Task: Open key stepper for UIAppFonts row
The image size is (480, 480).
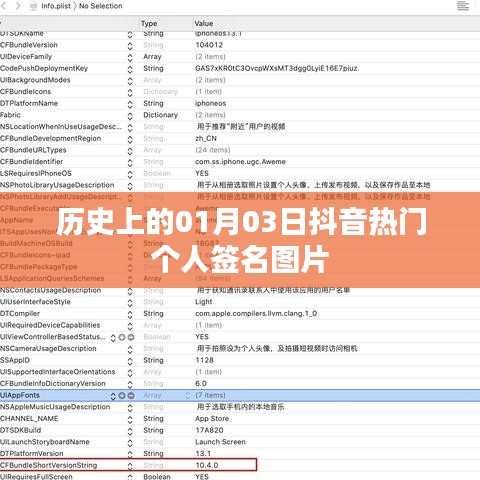Action: (x=113, y=396)
